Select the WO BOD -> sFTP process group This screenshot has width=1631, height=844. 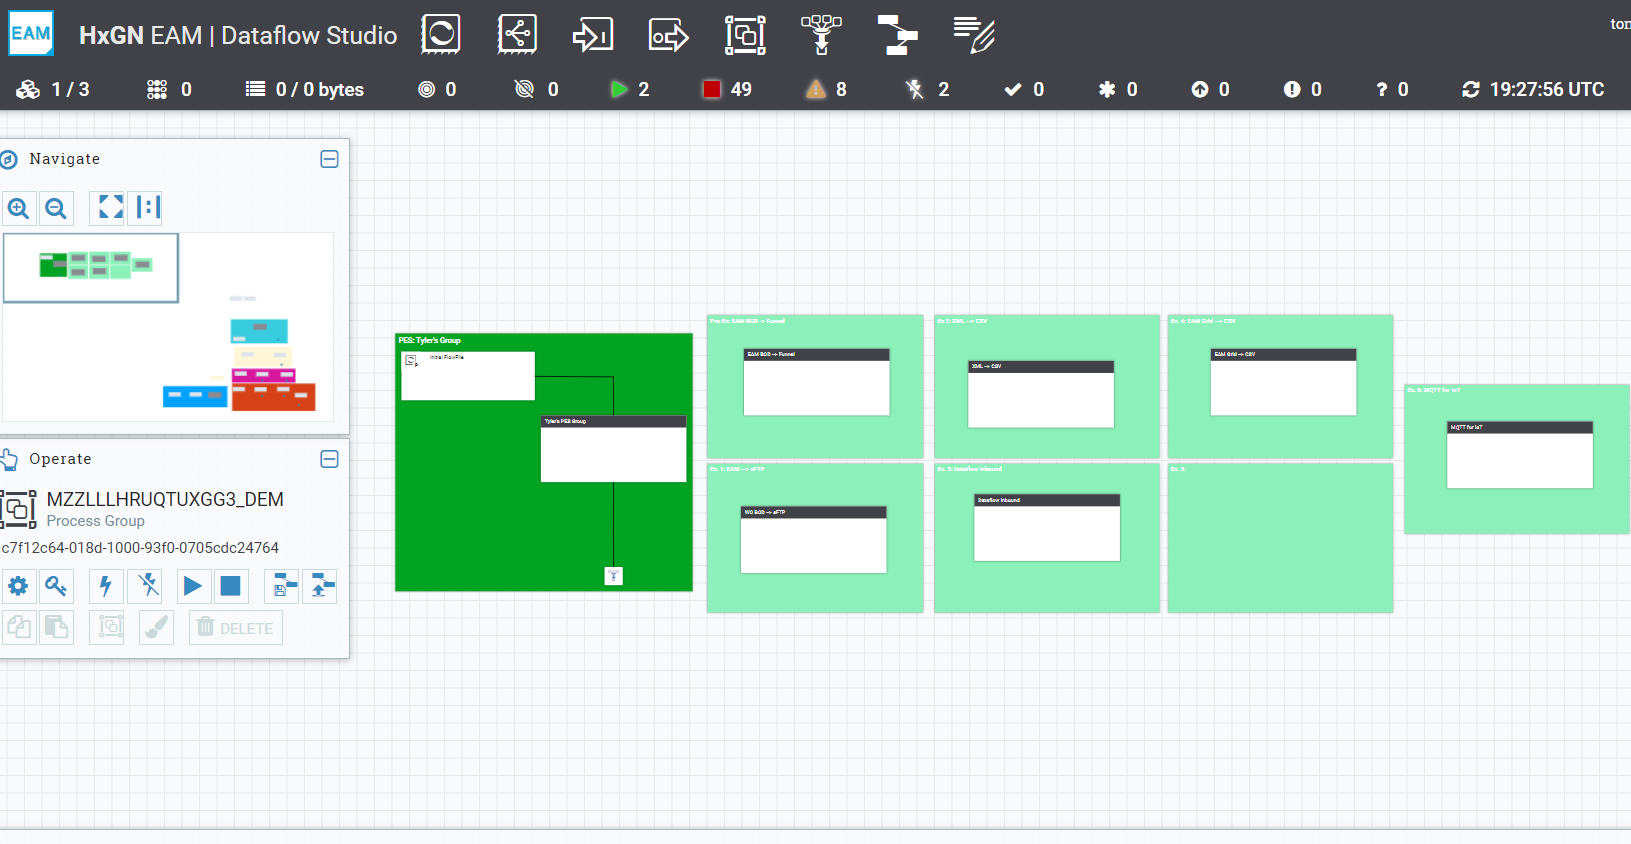pyautogui.click(x=813, y=540)
